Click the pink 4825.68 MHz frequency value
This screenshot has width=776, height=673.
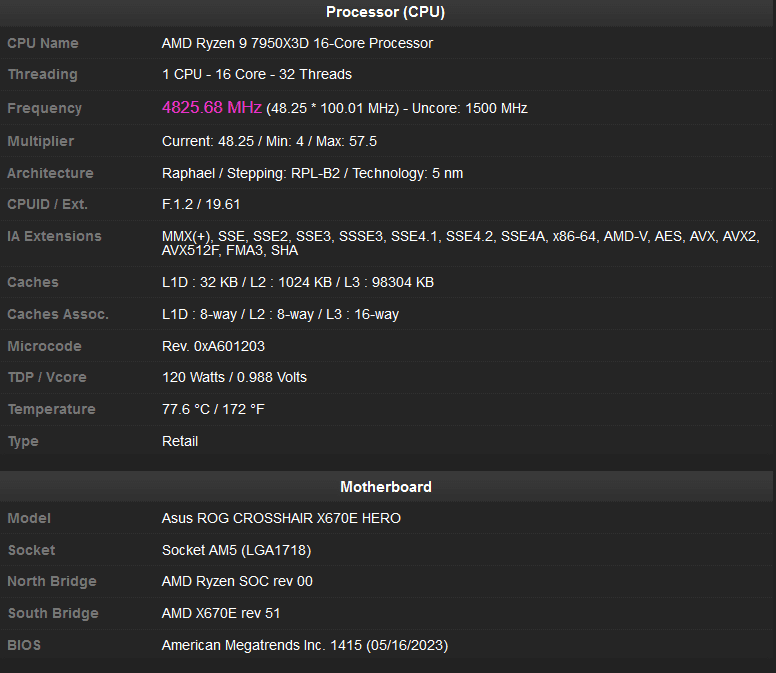tap(212, 107)
